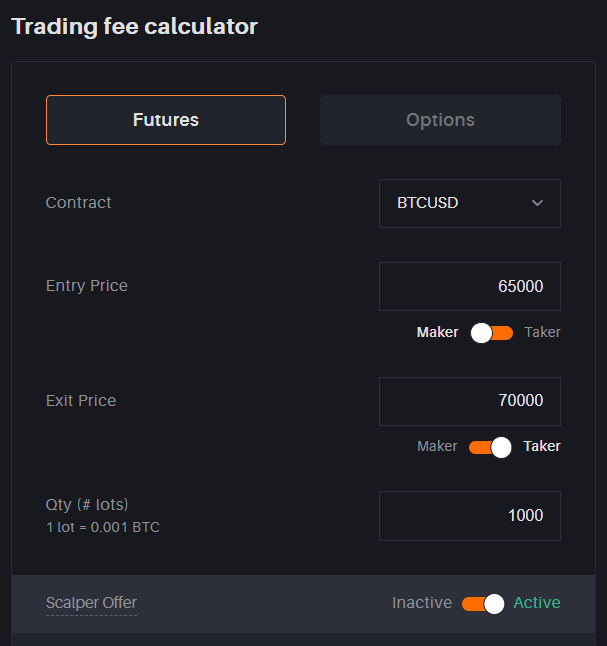Switch to the Options tab
The width and height of the screenshot is (607, 646).
440,120
